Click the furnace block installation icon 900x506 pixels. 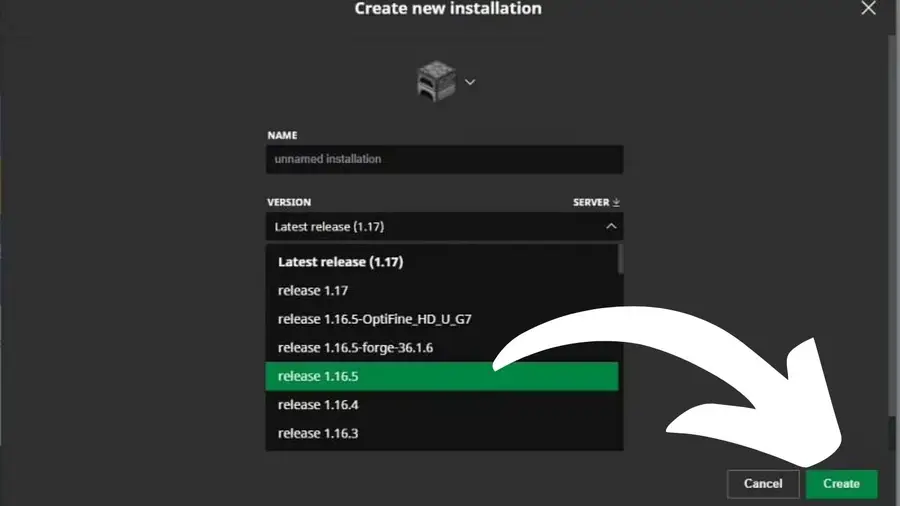(x=436, y=80)
